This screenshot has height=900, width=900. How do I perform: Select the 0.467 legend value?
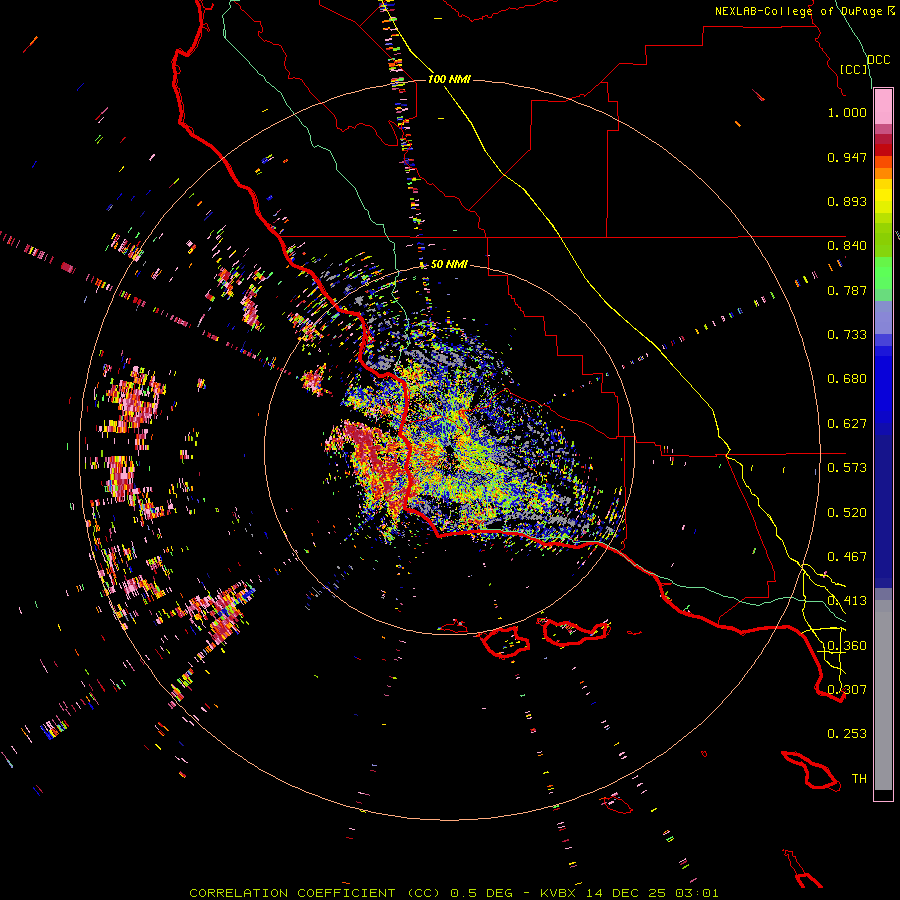tap(847, 557)
